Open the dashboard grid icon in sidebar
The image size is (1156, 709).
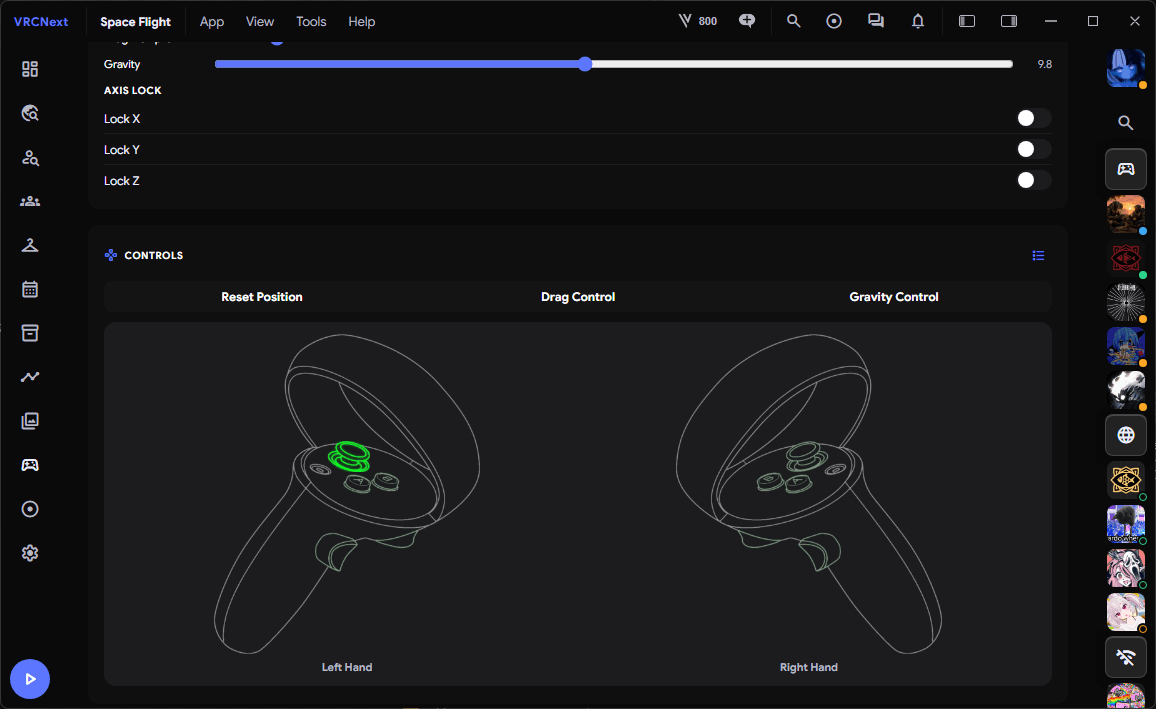click(29, 69)
